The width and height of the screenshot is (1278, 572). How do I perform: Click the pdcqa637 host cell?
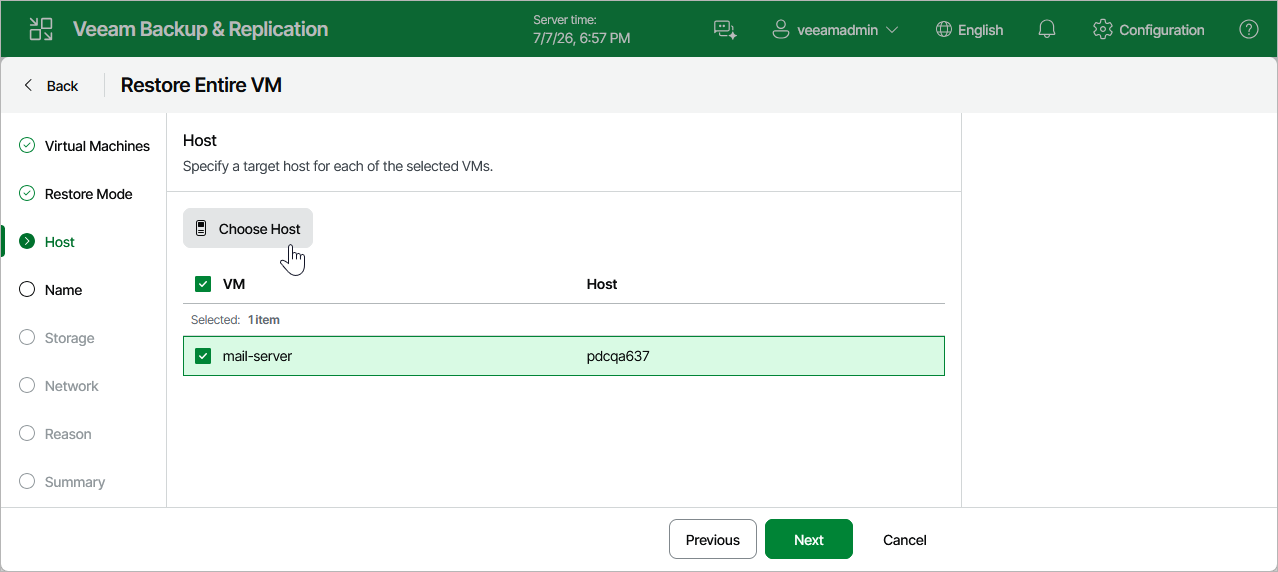point(618,356)
